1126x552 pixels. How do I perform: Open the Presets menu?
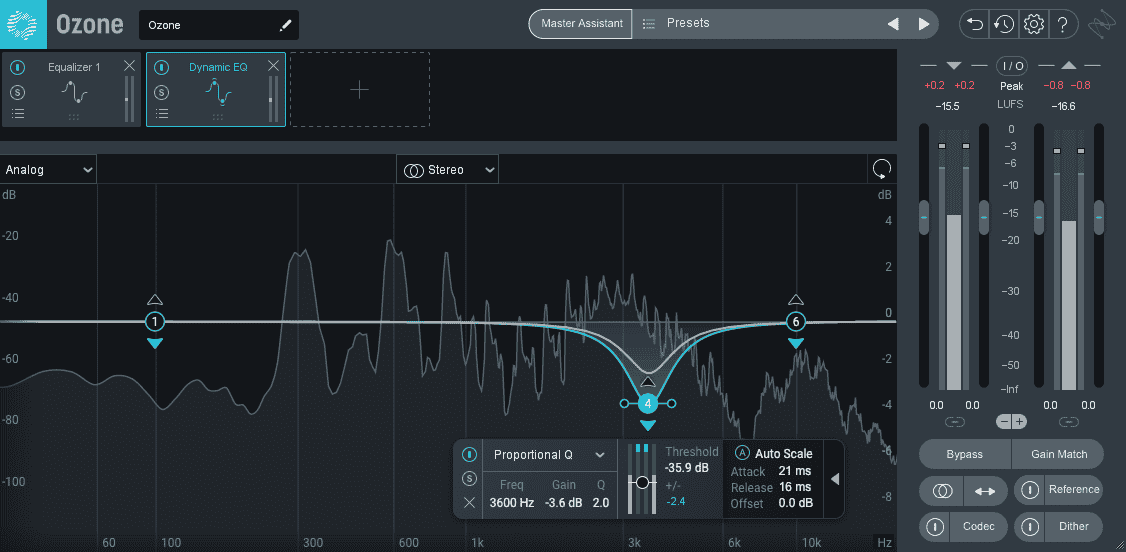click(688, 23)
